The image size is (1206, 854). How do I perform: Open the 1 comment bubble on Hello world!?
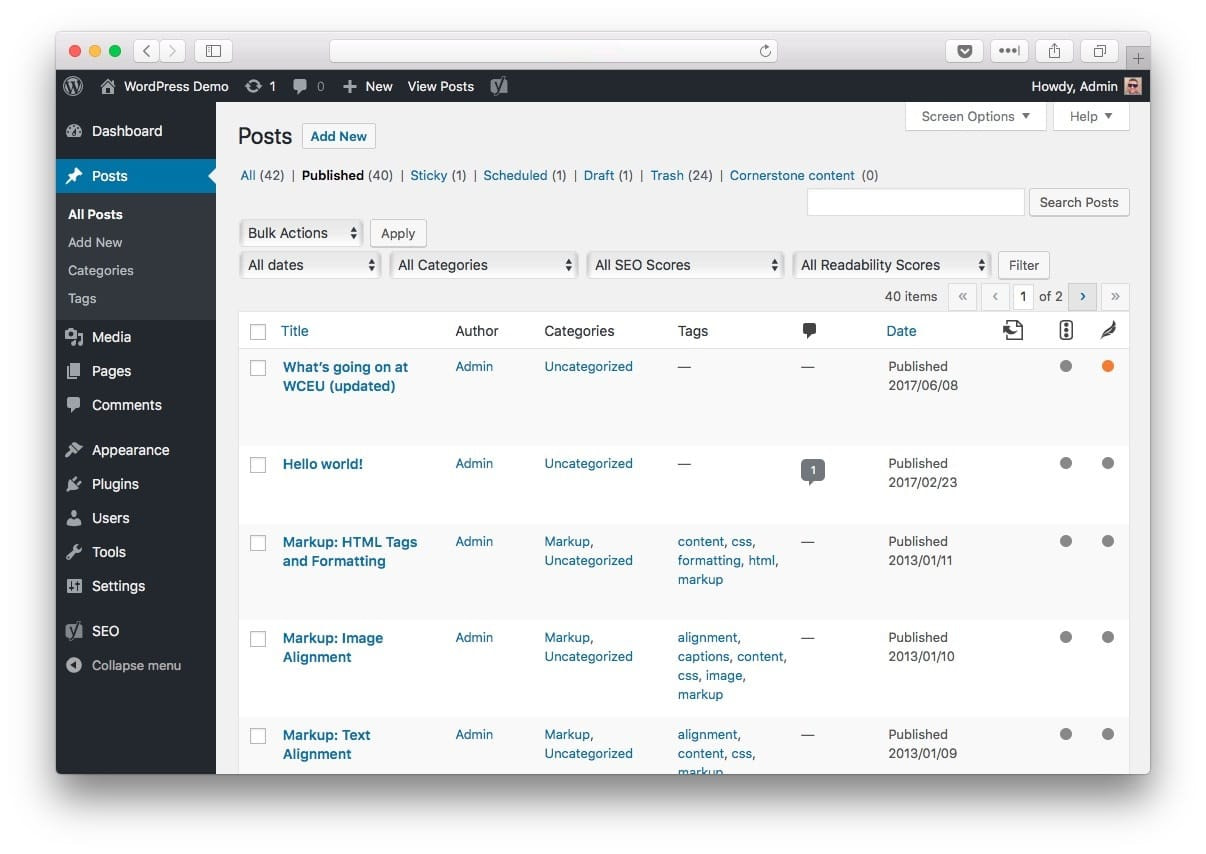pos(813,471)
